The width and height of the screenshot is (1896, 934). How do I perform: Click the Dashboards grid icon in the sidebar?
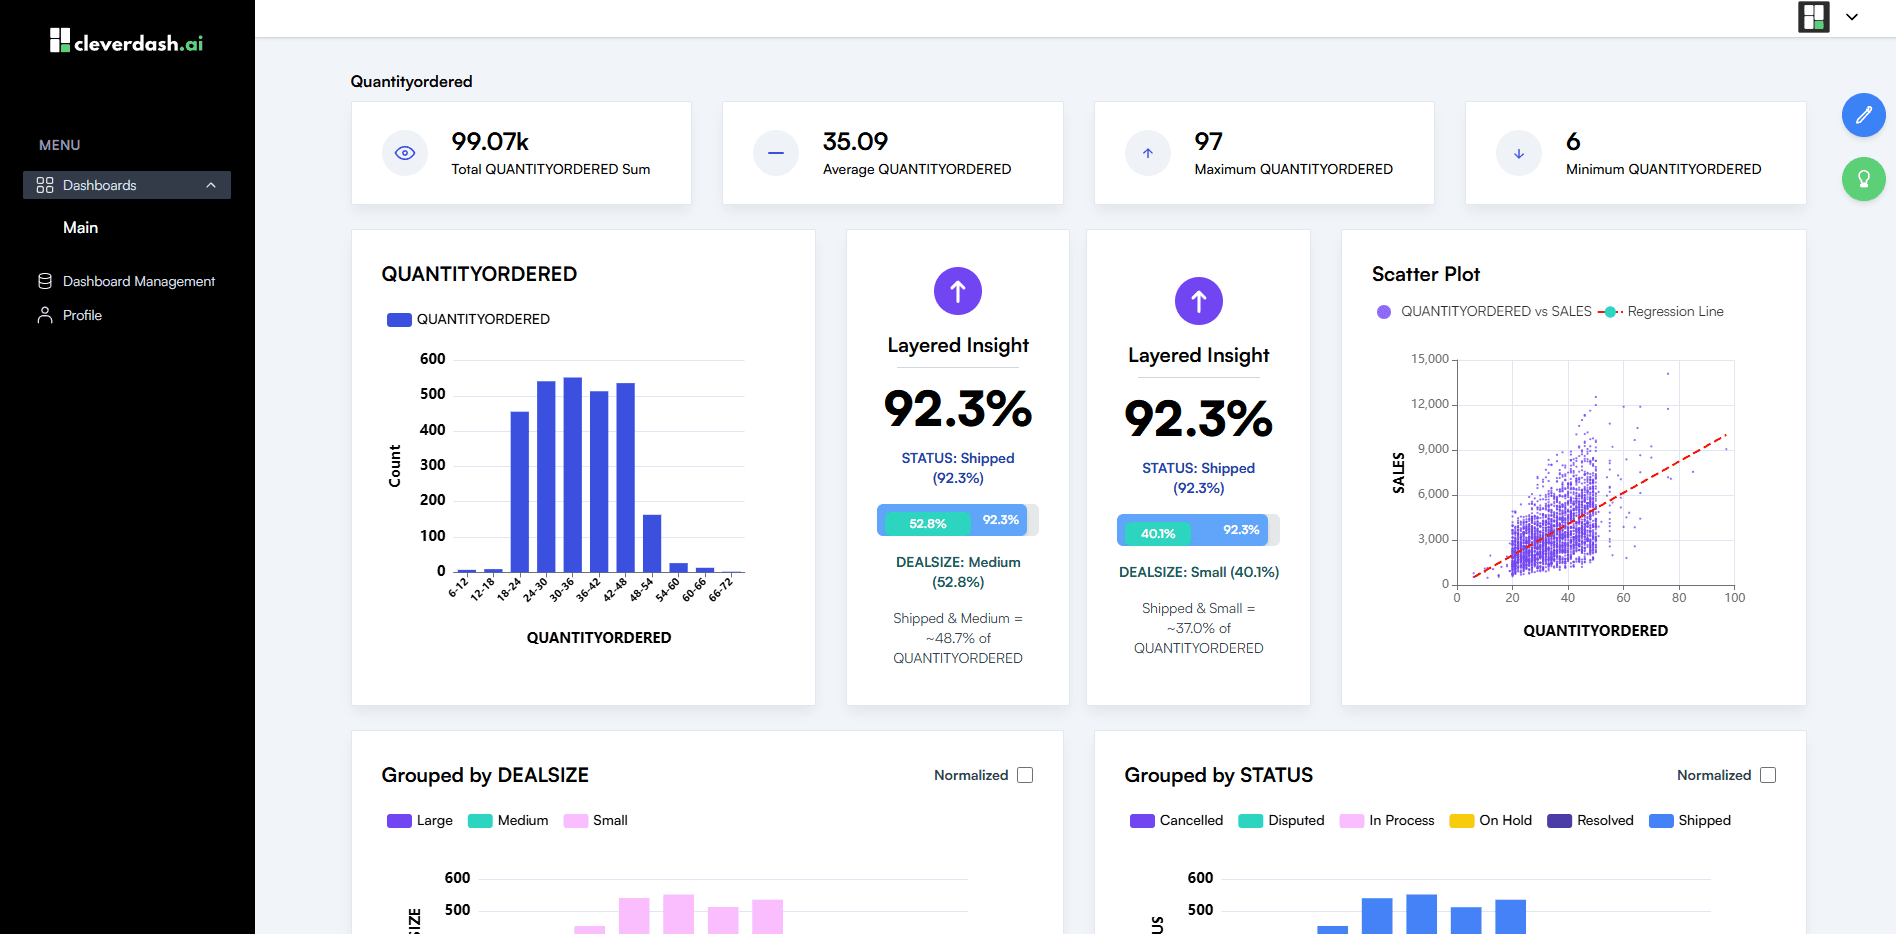pos(45,185)
